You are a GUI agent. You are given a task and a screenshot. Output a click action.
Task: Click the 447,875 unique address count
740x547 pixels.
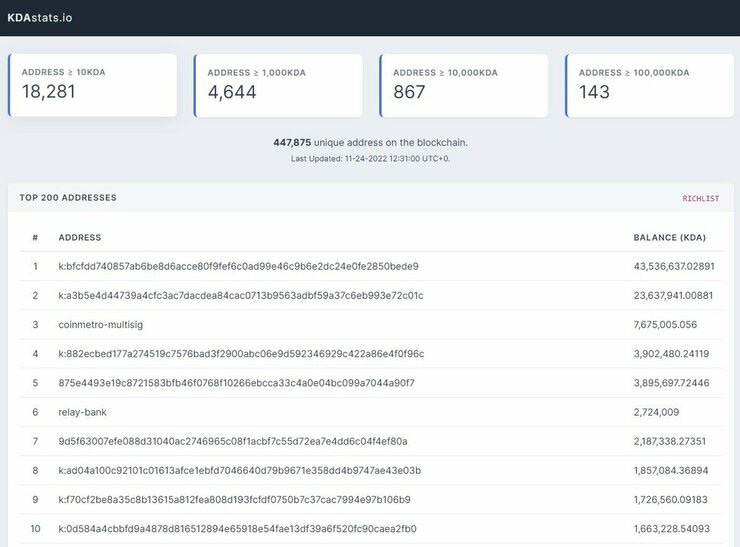pos(292,143)
